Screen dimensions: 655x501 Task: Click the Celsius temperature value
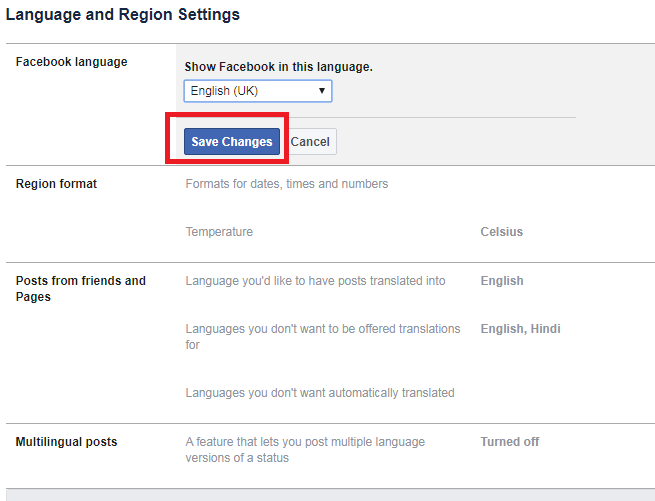[x=502, y=232]
